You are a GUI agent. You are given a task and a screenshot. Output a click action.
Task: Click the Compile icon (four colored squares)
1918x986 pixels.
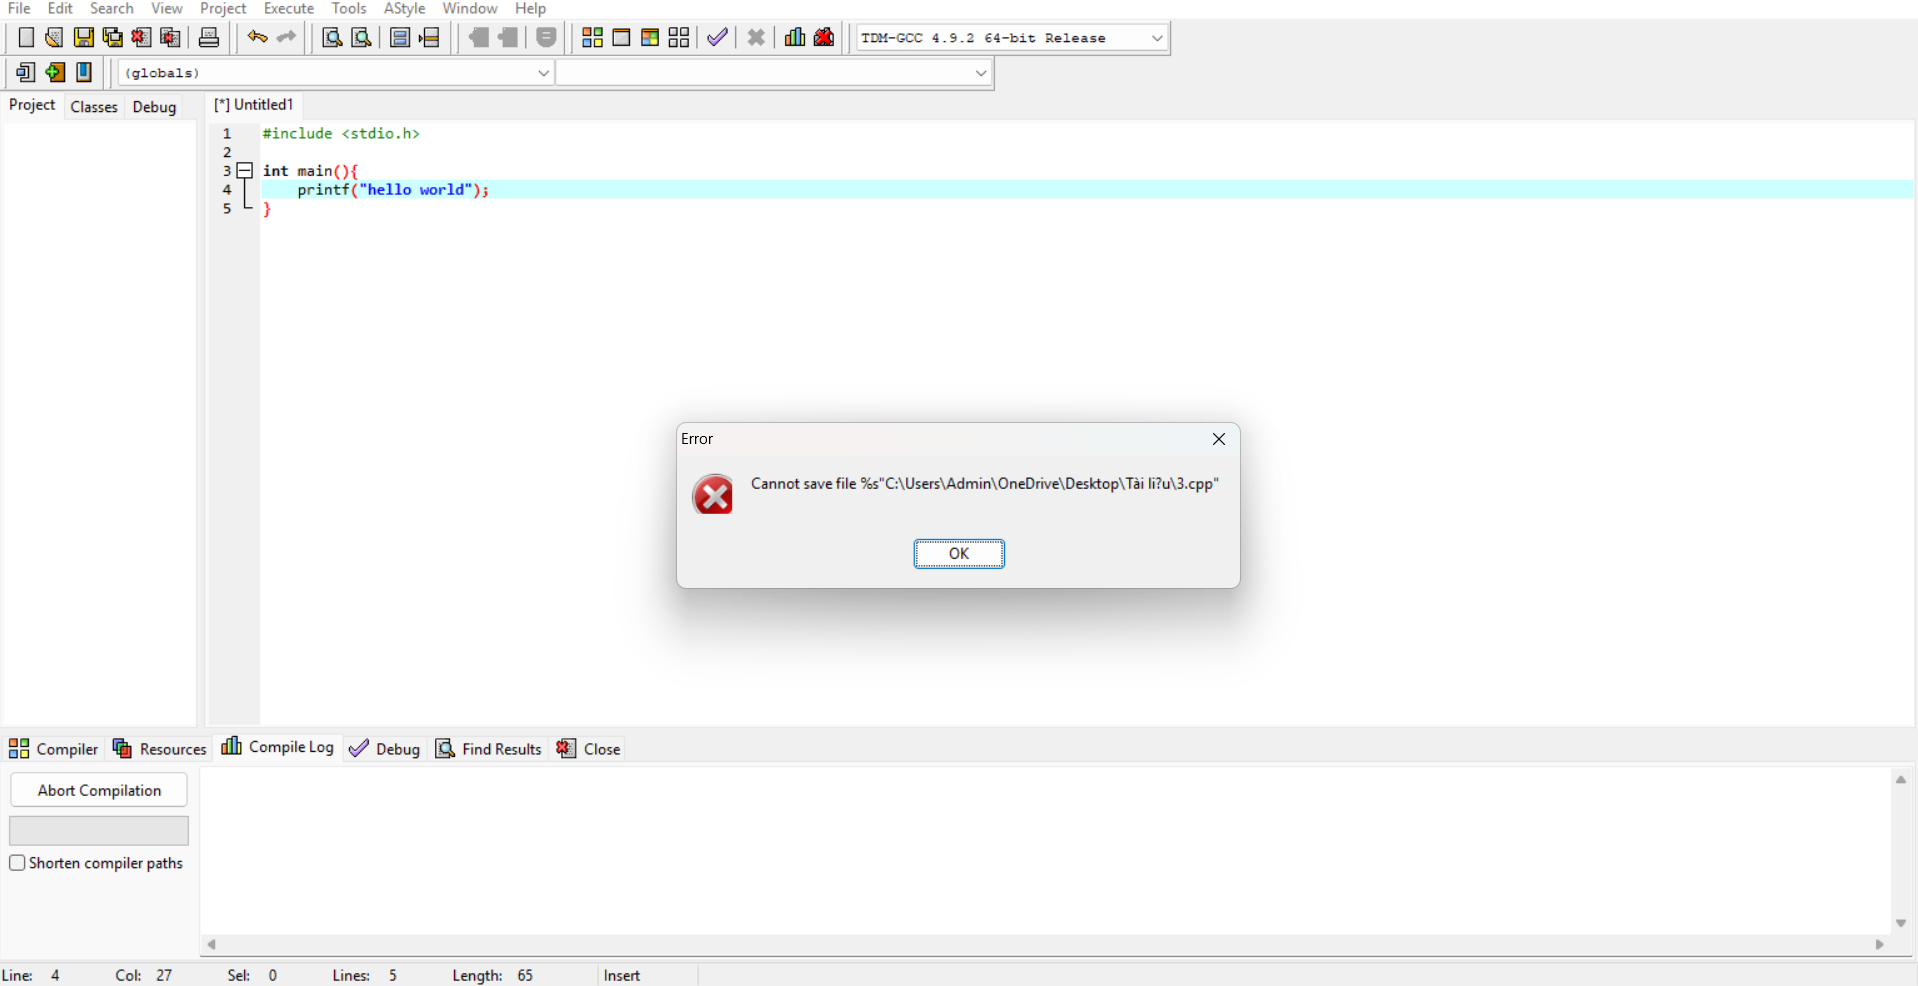tap(592, 38)
